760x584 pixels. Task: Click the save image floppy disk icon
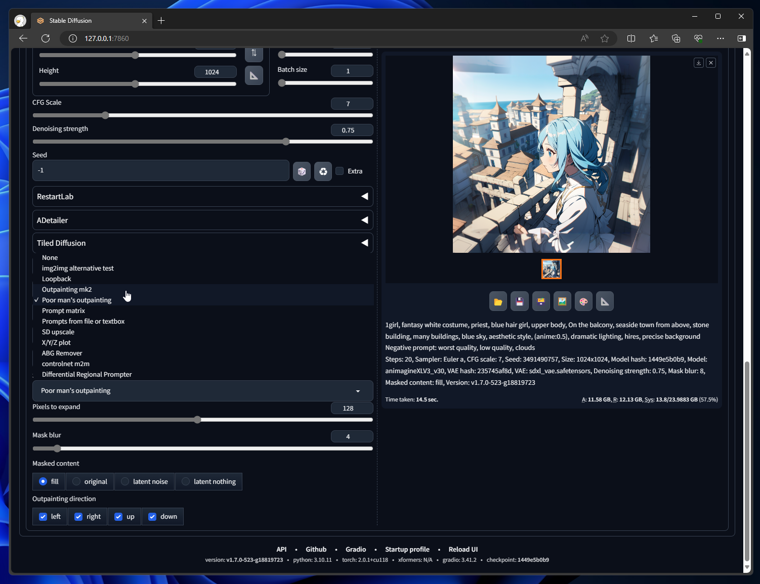[519, 301]
